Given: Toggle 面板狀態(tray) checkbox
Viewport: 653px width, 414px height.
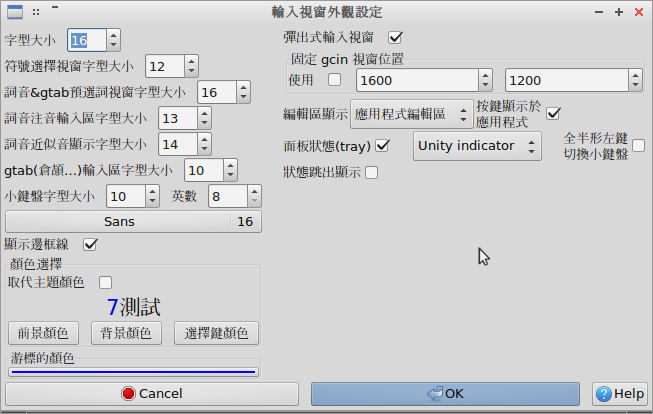Looking at the screenshot, I should [382, 146].
